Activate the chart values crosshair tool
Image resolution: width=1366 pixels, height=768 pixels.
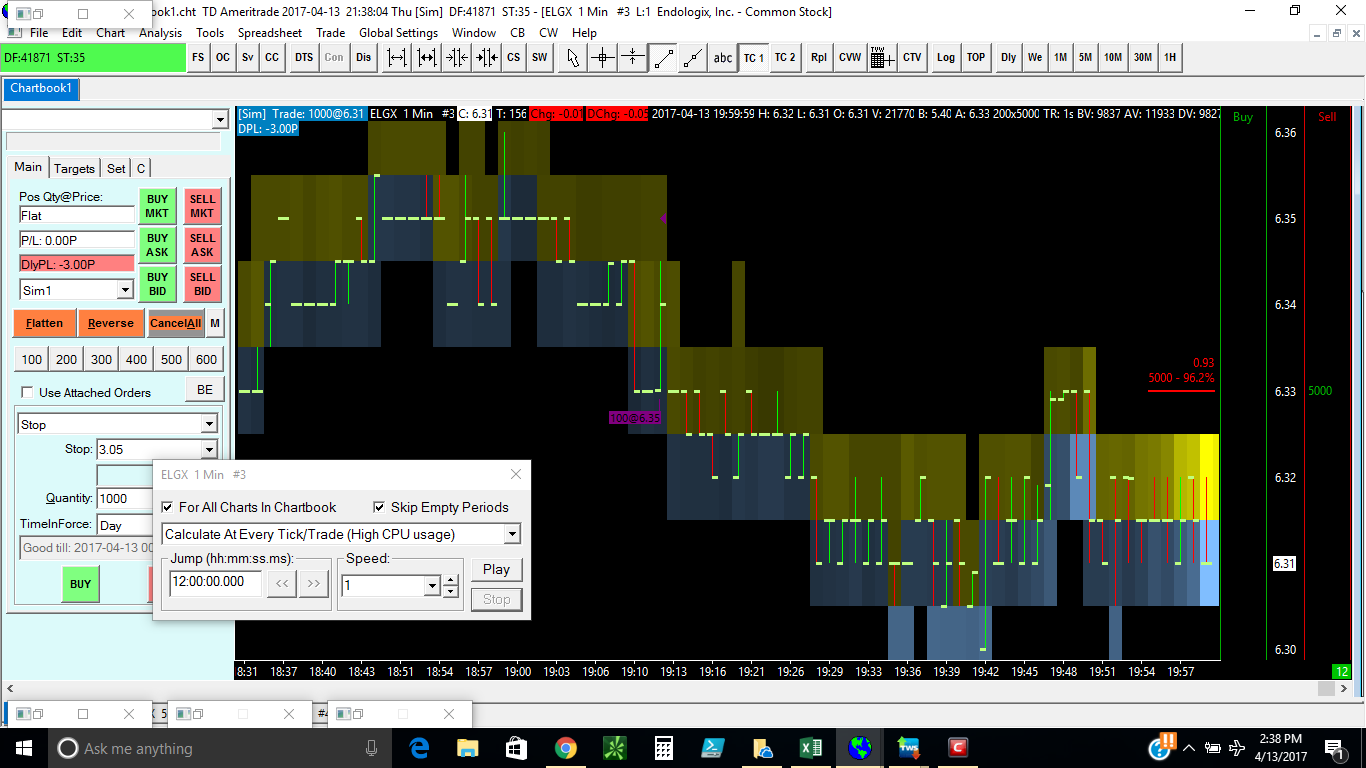[x=602, y=58]
